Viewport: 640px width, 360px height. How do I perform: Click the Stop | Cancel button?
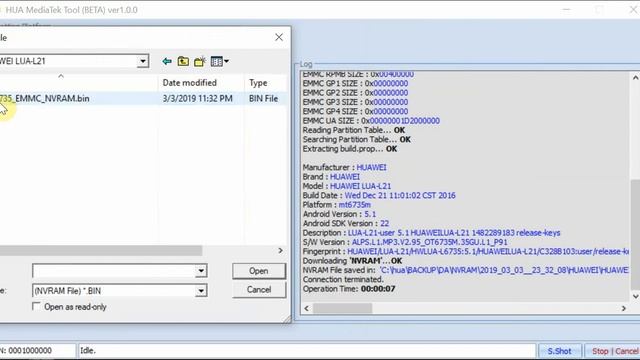614,351
